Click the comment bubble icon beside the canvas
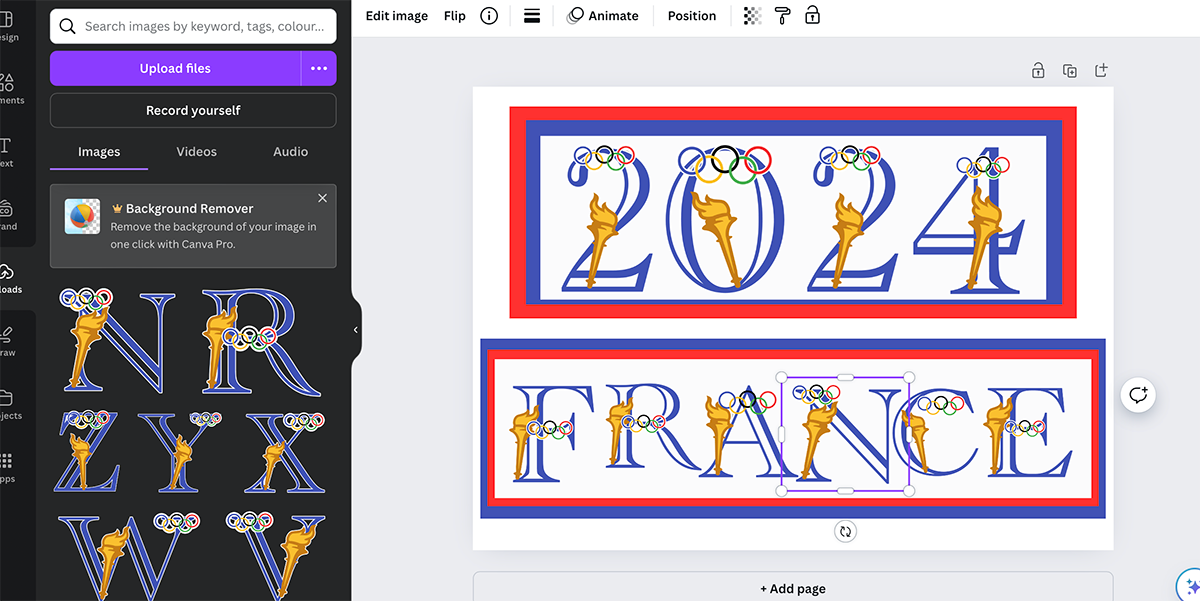Viewport: 1200px width, 601px height. click(1138, 395)
